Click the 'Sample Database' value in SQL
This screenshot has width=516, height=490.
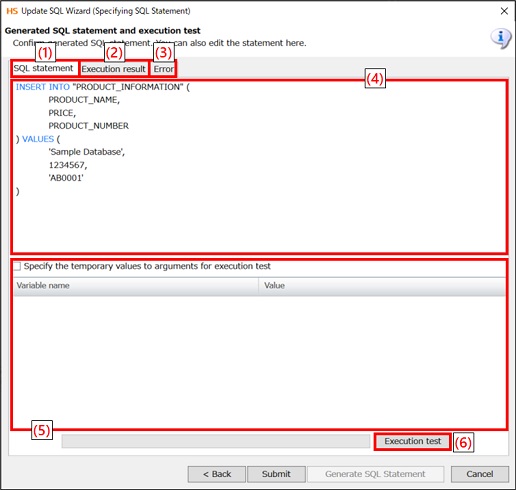87,152
